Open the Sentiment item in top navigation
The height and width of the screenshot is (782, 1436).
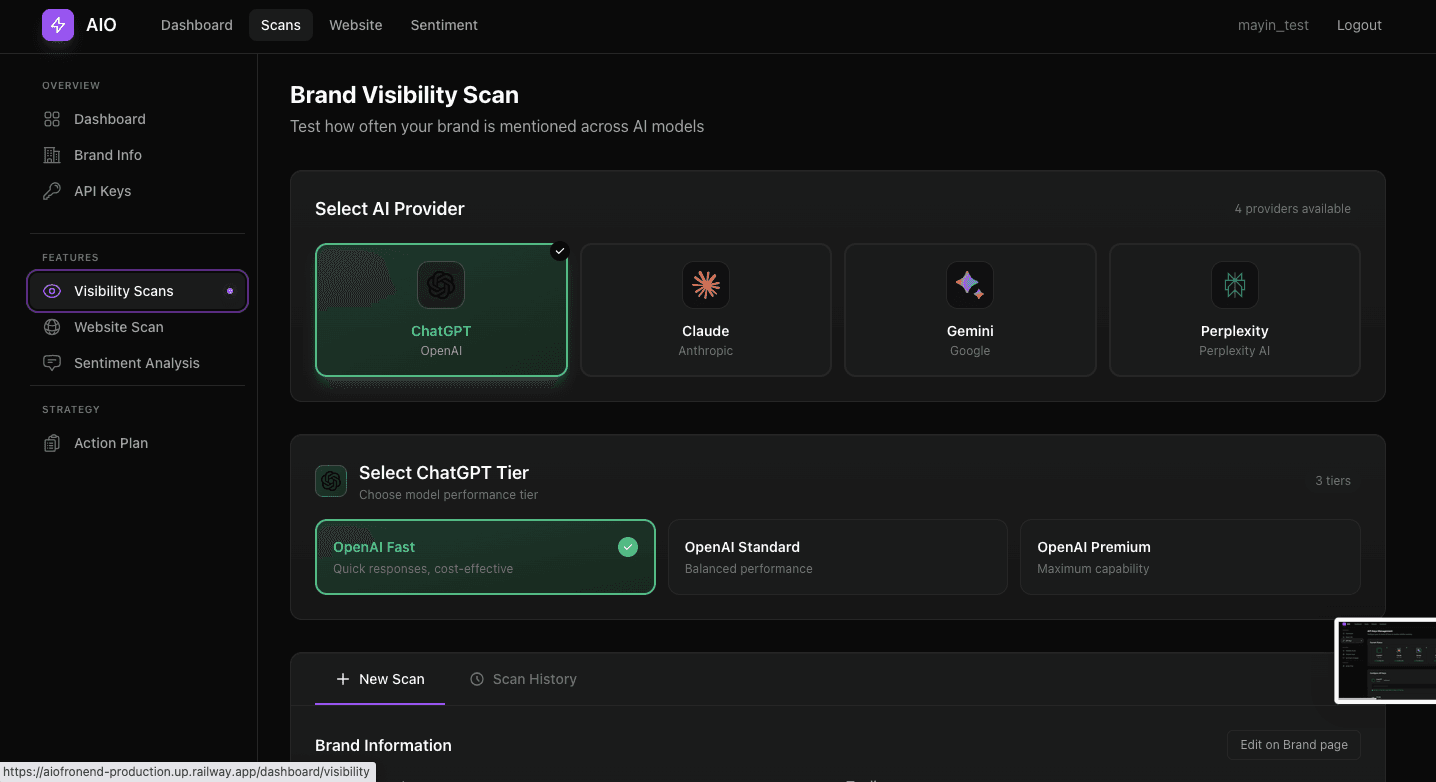pyautogui.click(x=444, y=25)
